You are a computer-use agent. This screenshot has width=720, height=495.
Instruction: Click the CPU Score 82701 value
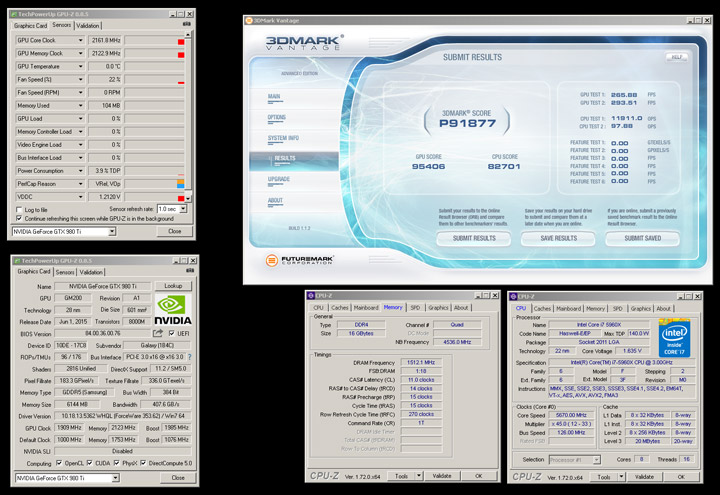pyautogui.click(x=504, y=166)
